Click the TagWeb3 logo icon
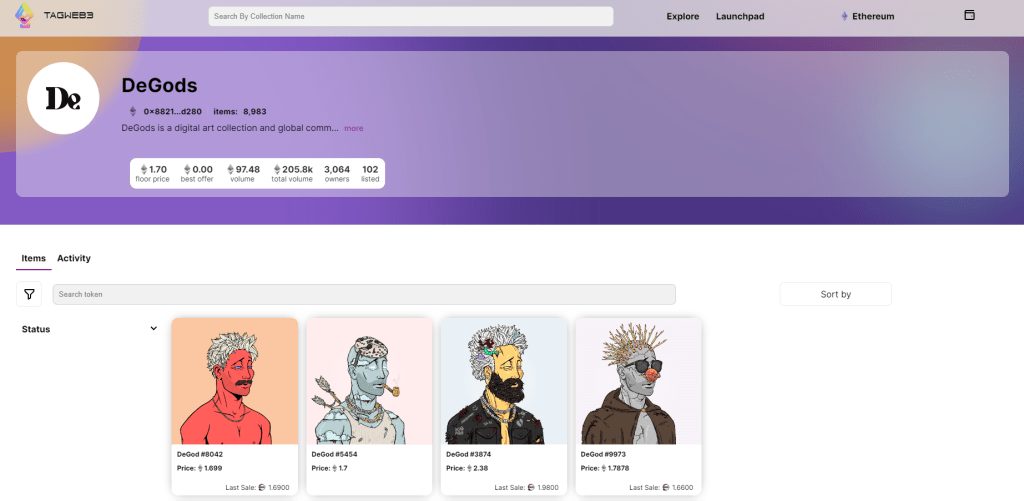 click(x=24, y=16)
